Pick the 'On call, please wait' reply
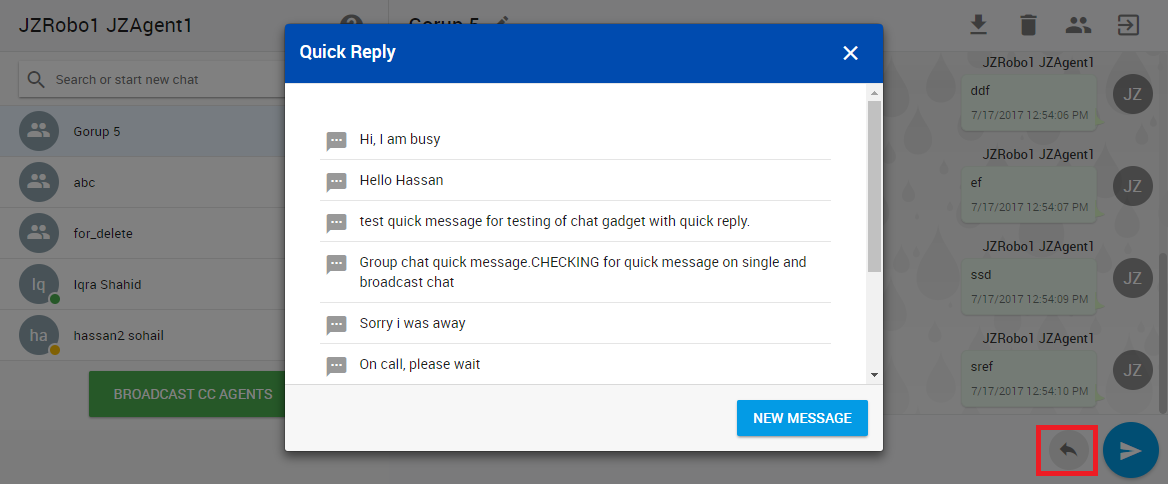 pyautogui.click(x=420, y=364)
